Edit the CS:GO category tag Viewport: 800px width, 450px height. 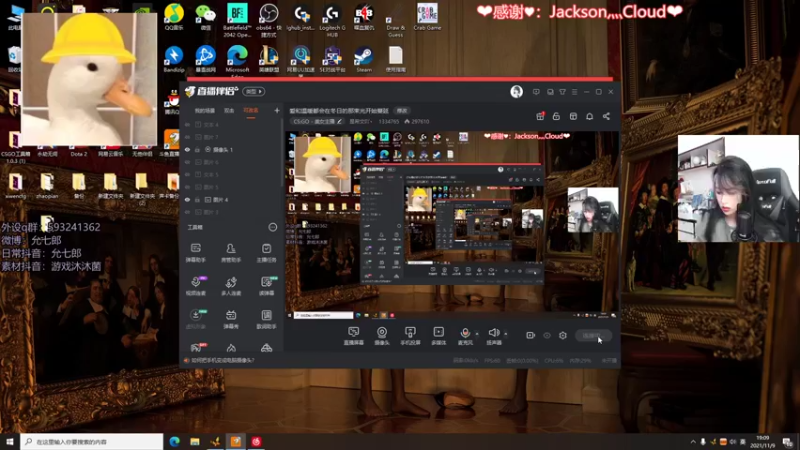point(317,121)
